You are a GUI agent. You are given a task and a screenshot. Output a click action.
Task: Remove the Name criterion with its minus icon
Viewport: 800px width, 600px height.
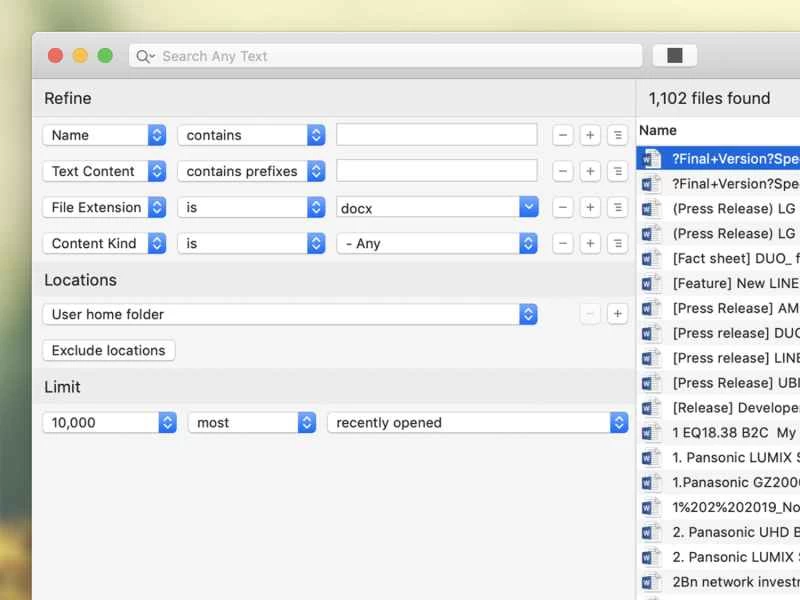(x=563, y=134)
